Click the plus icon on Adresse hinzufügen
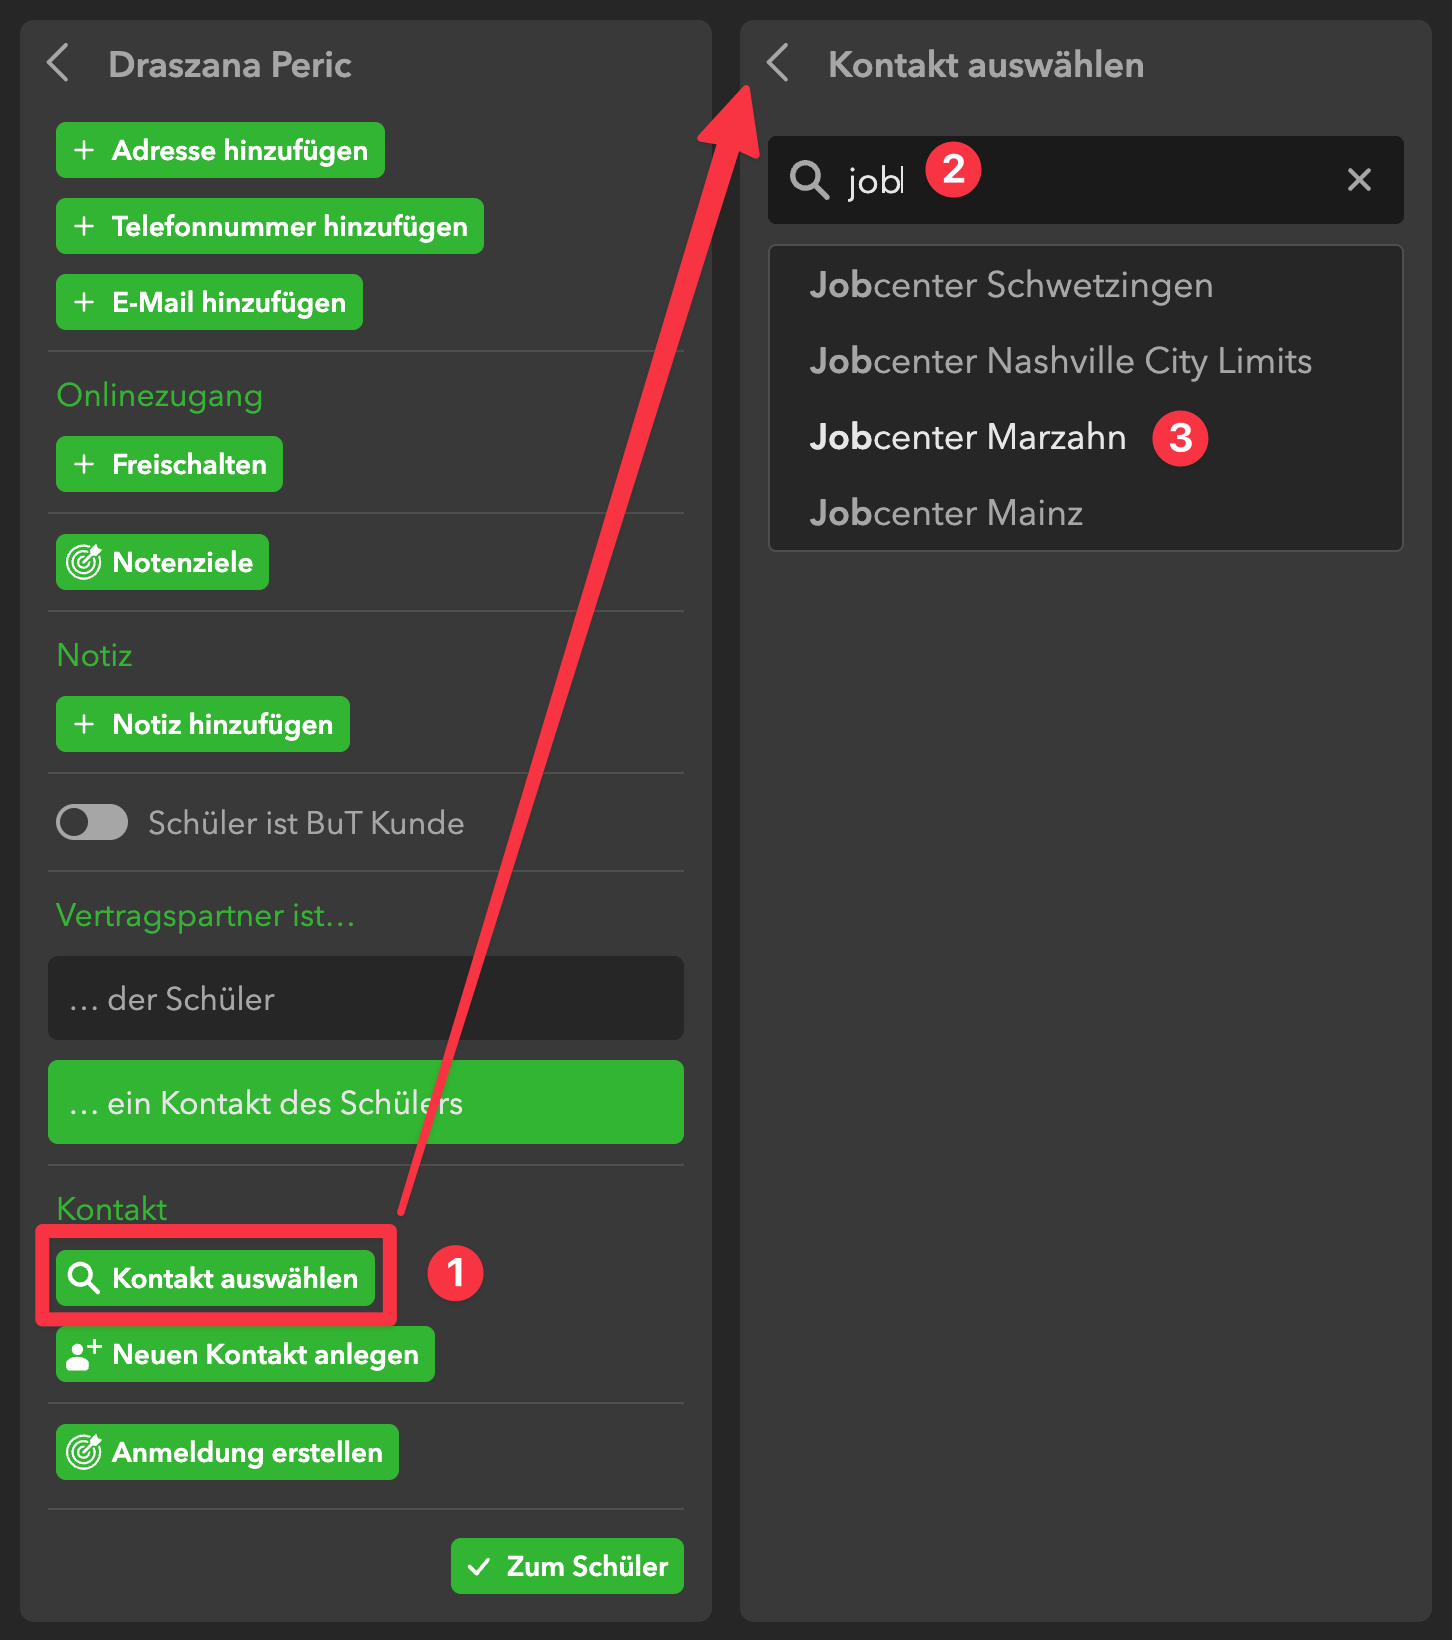The height and width of the screenshot is (1640, 1452). click(84, 150)
